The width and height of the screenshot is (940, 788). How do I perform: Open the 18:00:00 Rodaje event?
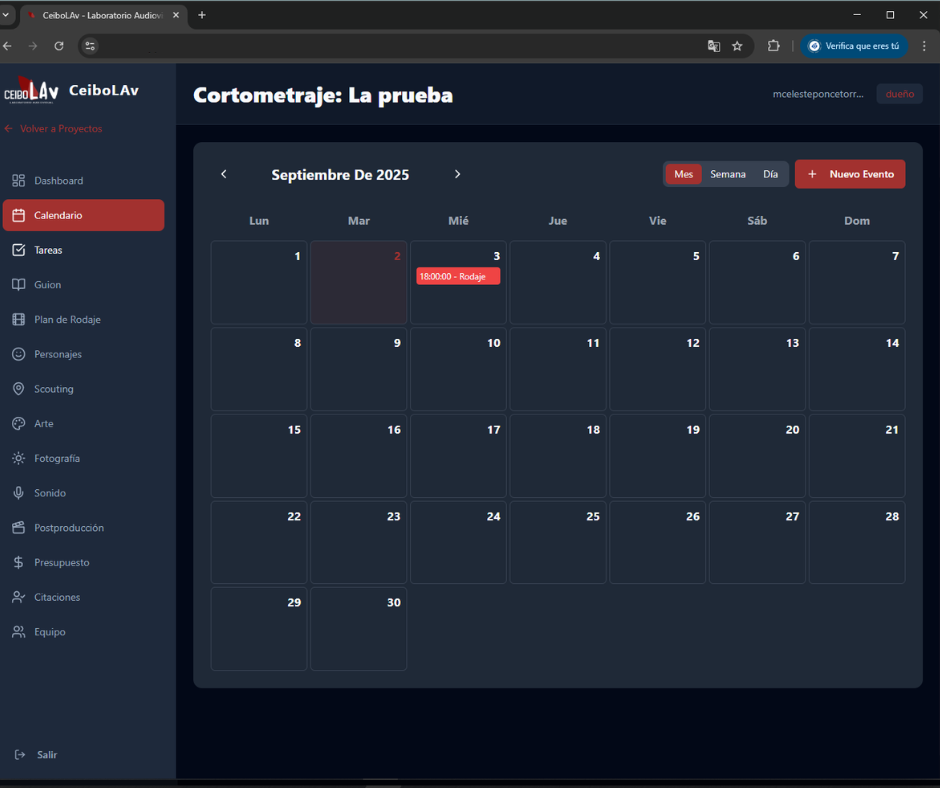pyautogui.click(x=458, y=276)
